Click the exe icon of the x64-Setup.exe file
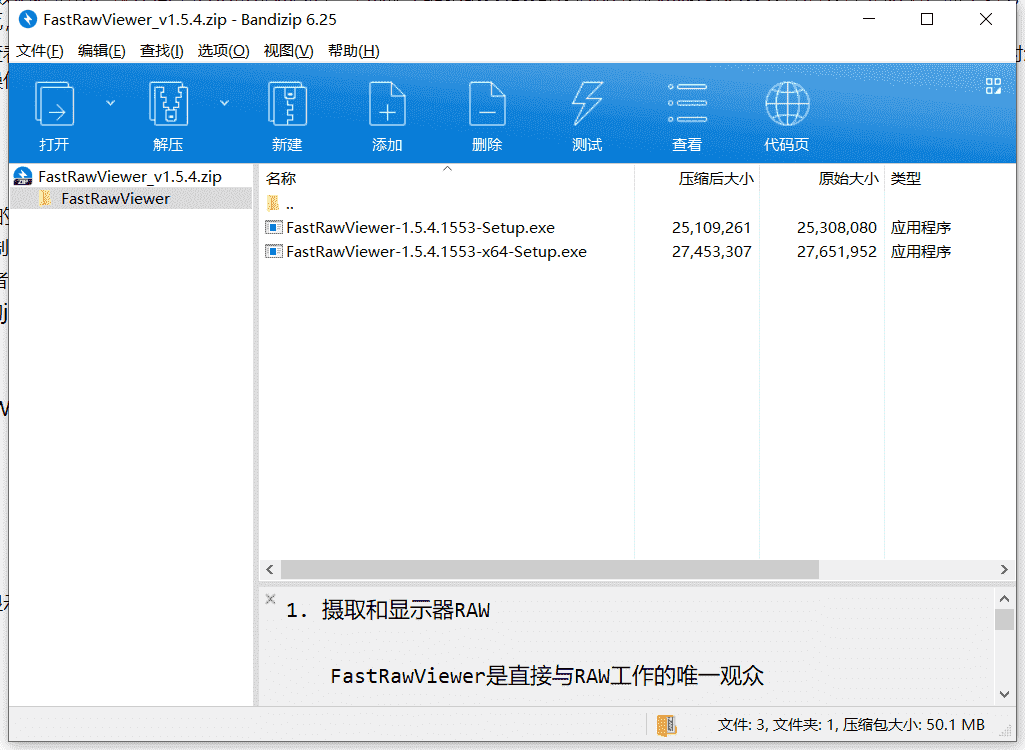This screenshot has width=1025, height=750. coord(274,252)
